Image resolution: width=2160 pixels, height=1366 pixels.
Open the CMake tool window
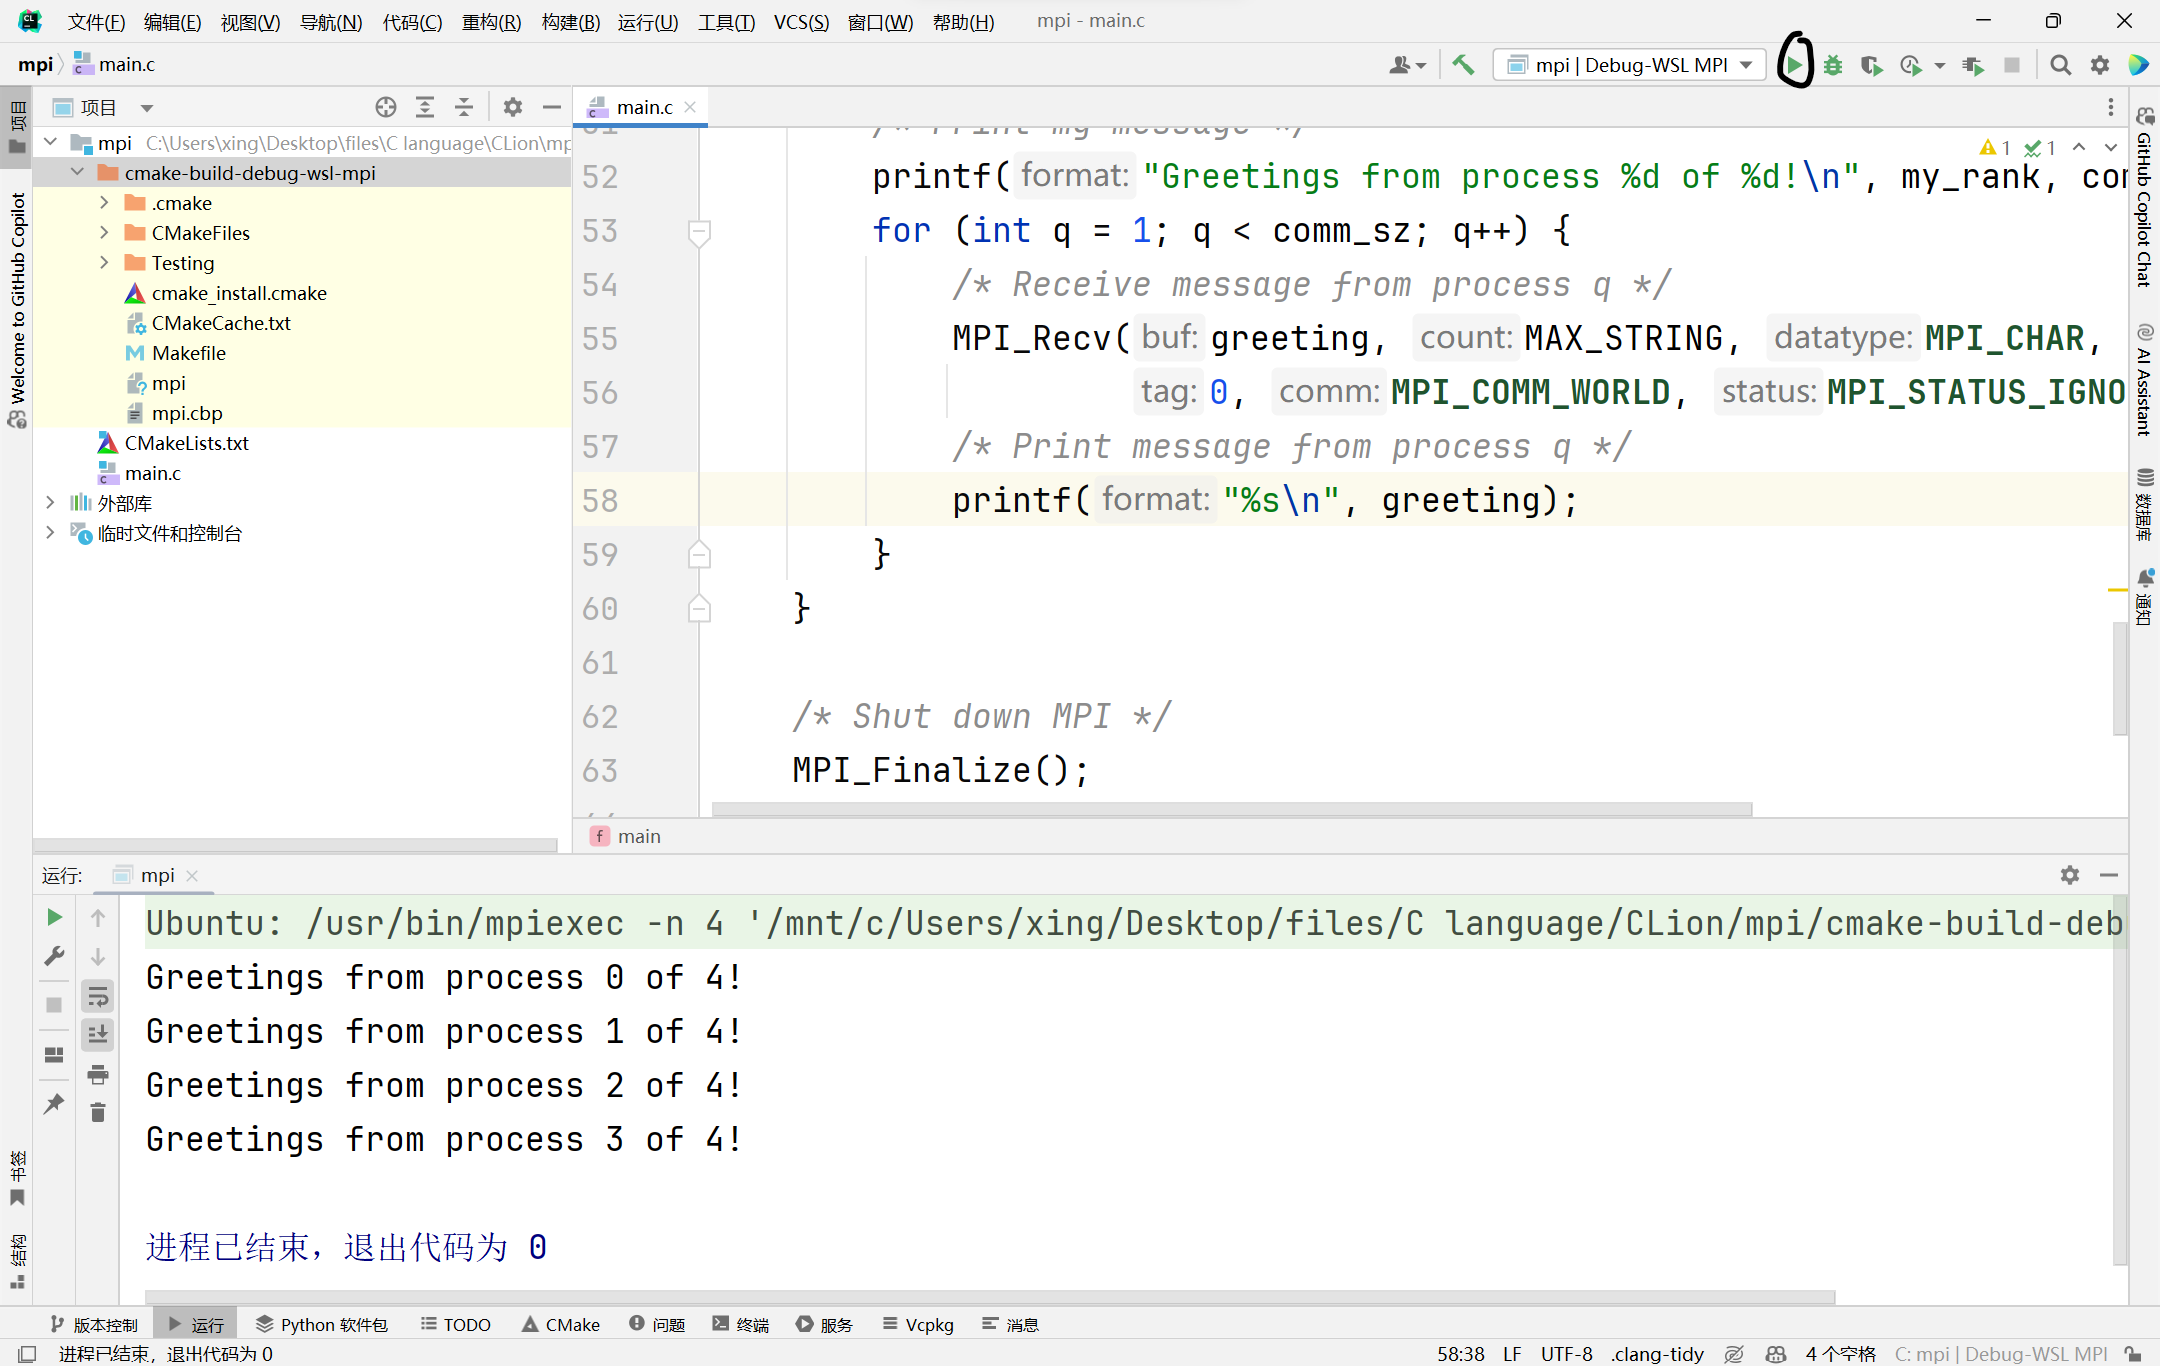561,1325
